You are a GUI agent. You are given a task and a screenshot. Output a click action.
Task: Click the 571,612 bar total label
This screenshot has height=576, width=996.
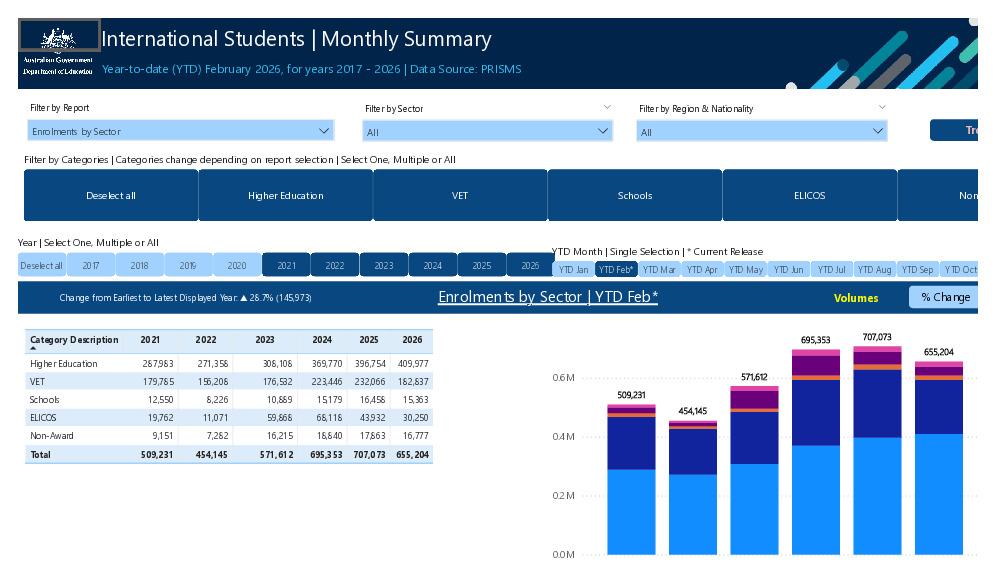tap(754, 377)
